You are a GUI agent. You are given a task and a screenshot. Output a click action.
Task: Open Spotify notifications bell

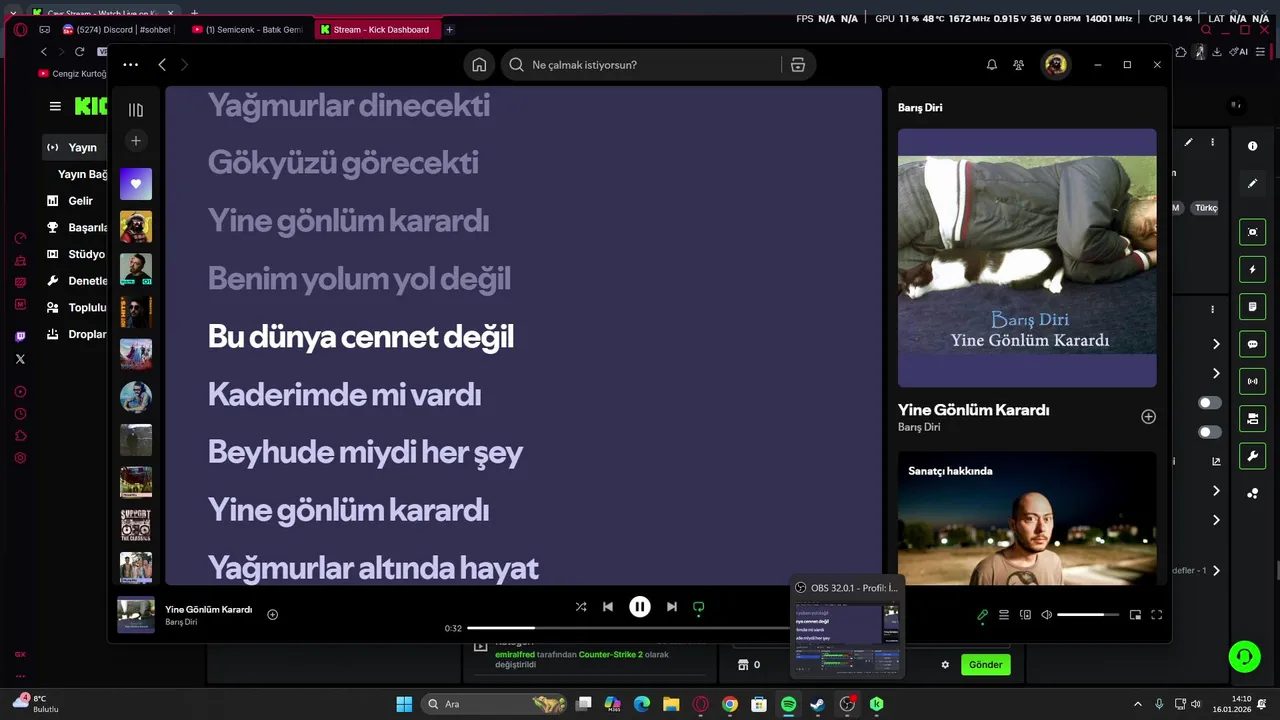(992, 65)
